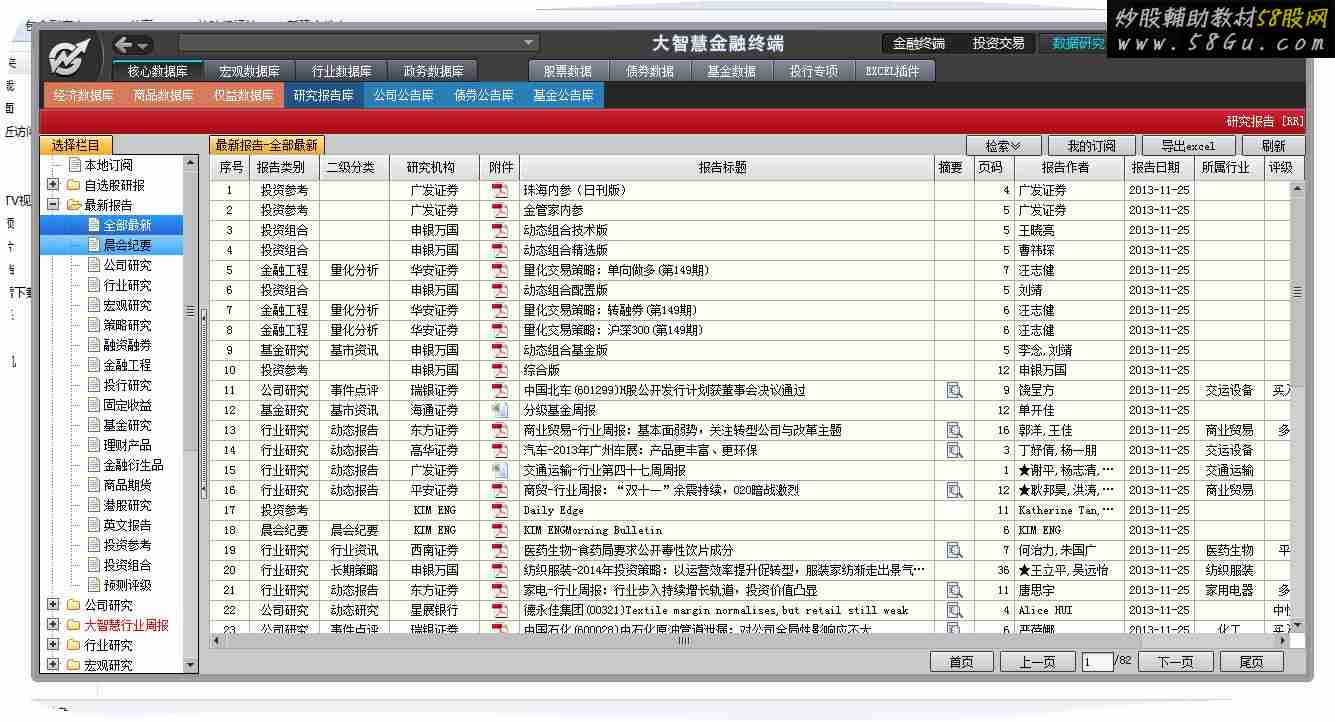Screen dimensions: 1335x721
Task: Open PDF attachment for 量化交易策略：沪深300
Action: [500, 330]
